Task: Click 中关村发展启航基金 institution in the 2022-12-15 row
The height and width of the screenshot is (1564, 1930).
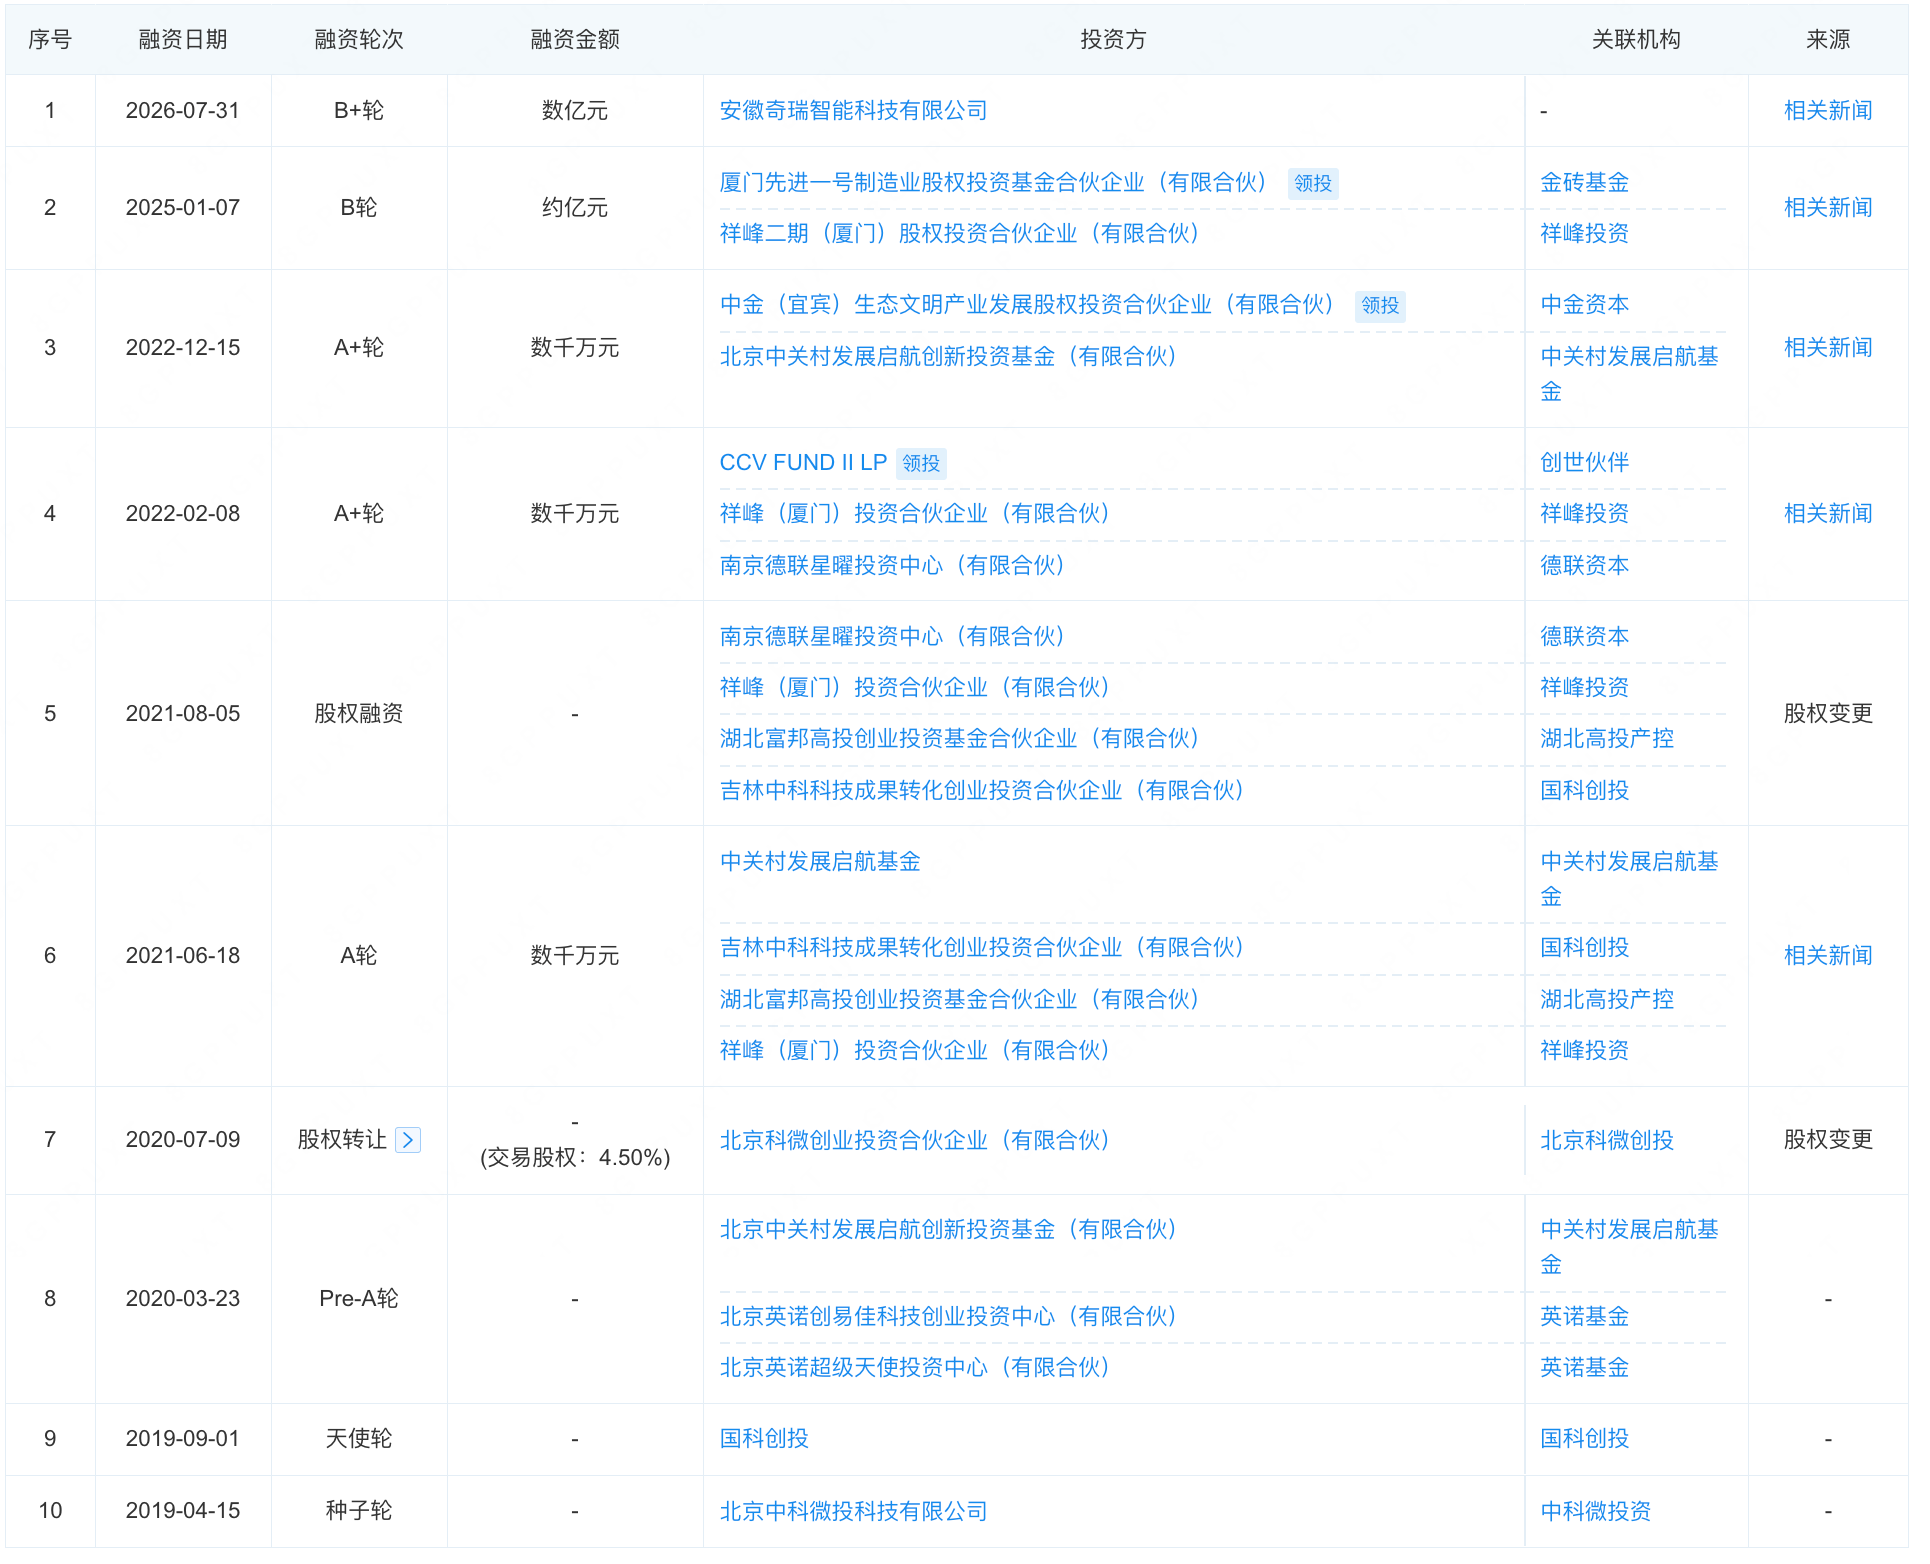Action: coord(1629,374)
